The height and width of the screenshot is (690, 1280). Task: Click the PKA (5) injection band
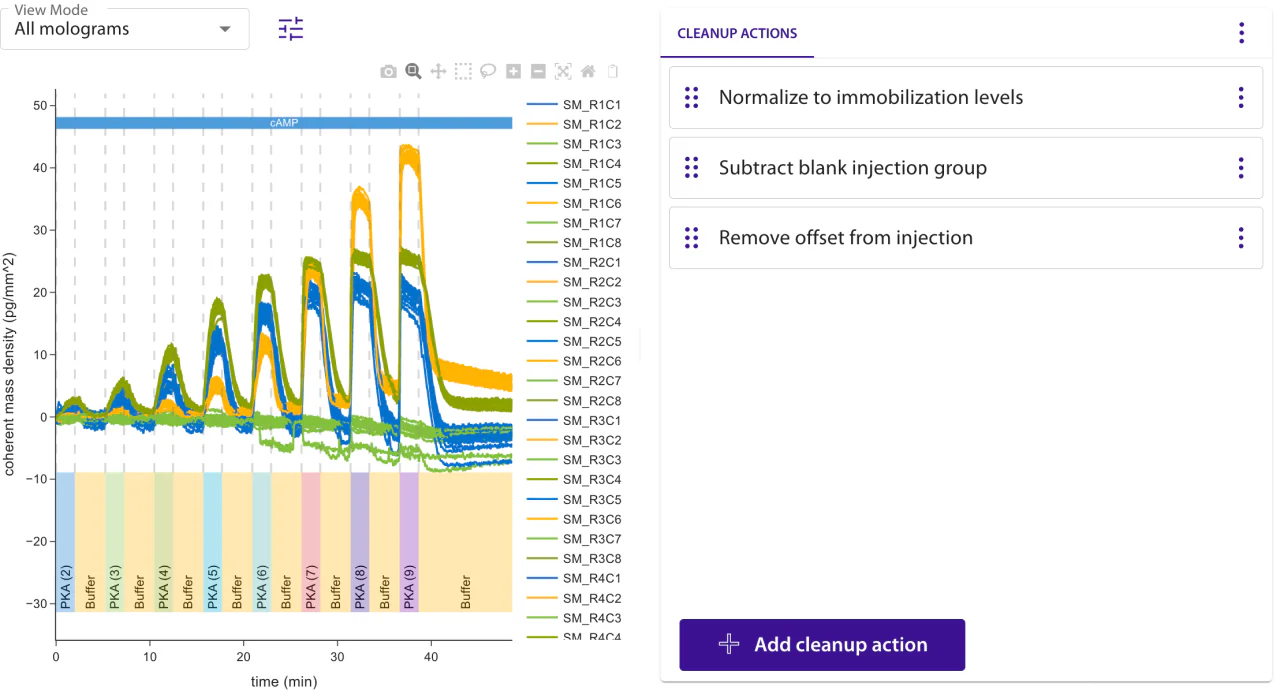(212, 542)
